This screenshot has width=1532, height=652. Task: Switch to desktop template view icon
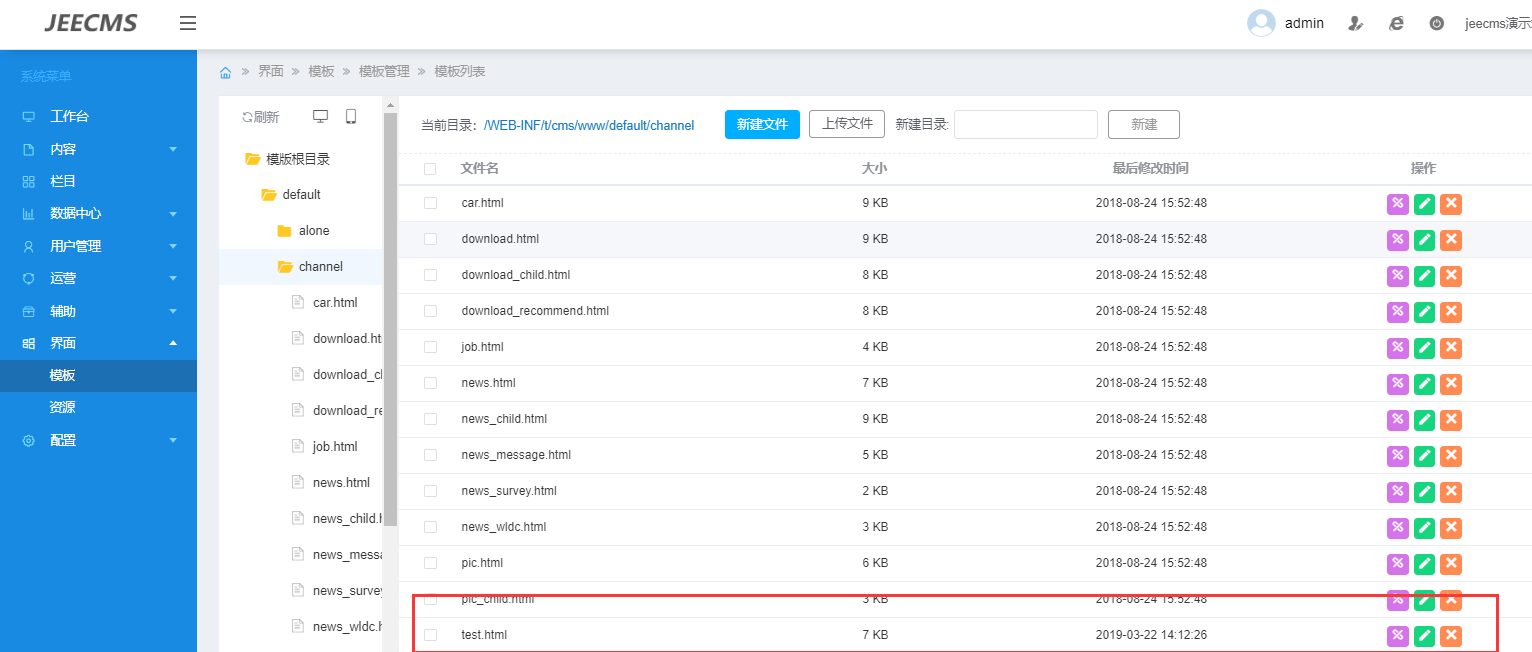pos(320,117)
